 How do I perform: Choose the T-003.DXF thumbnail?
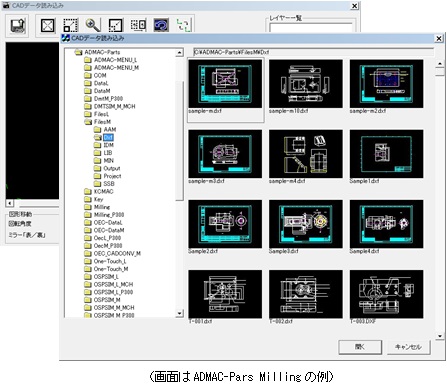(x=386, y=294)
